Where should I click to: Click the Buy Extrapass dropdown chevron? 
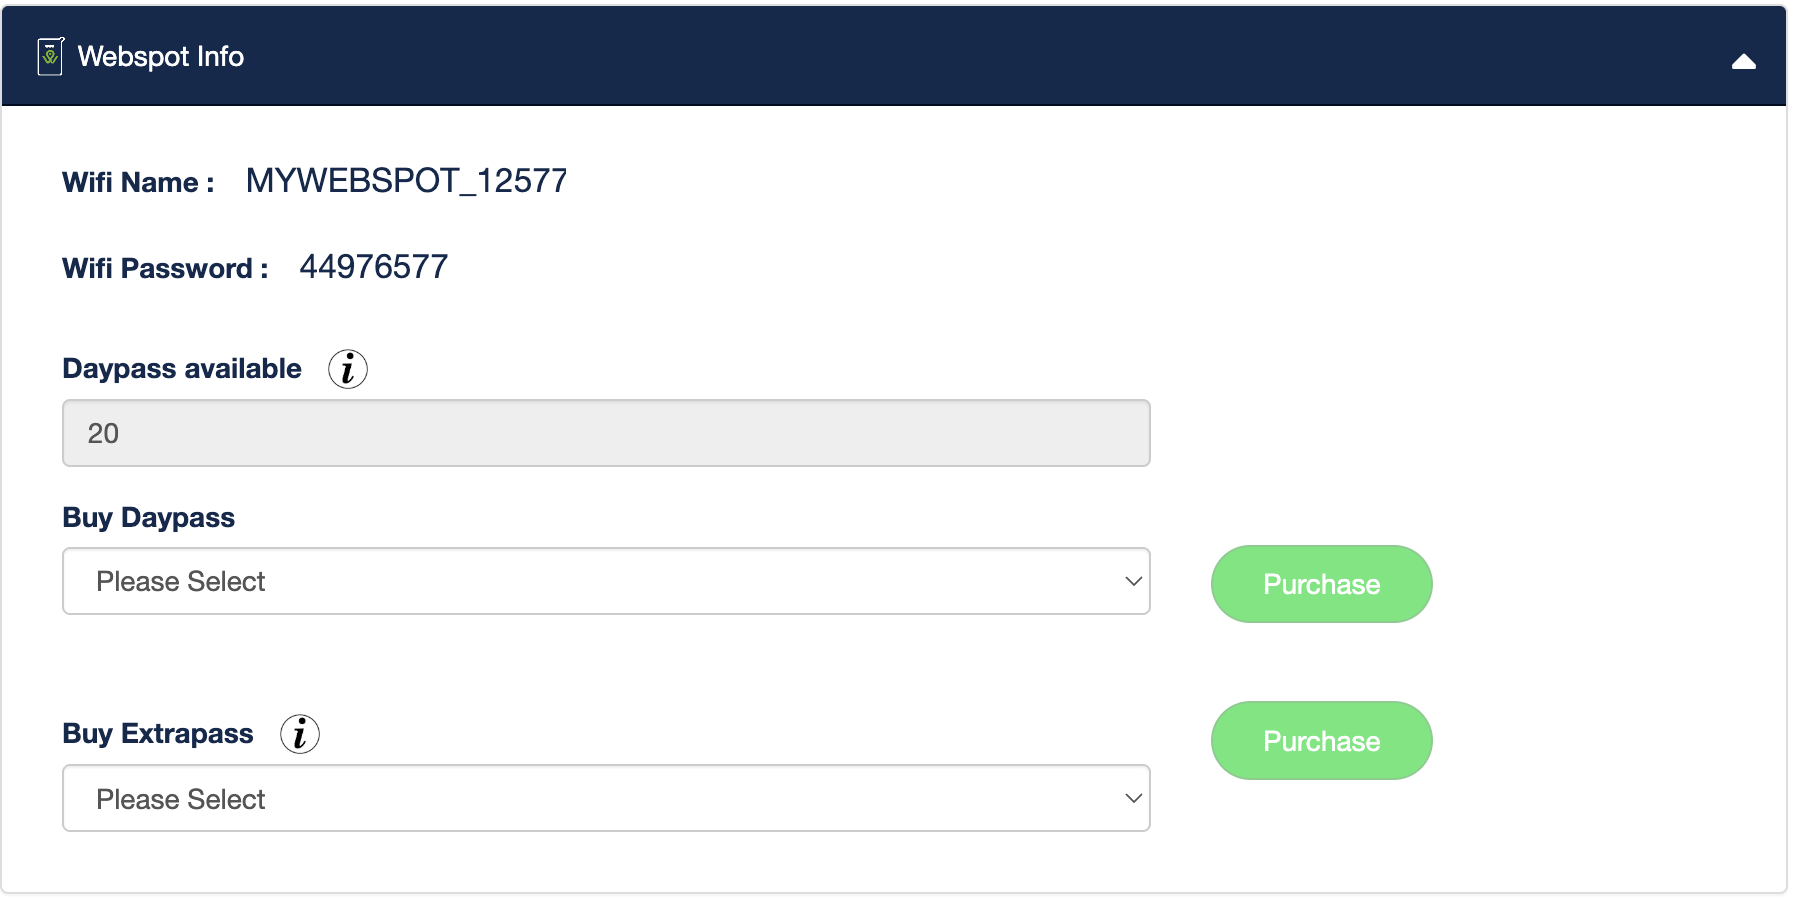1133,798
